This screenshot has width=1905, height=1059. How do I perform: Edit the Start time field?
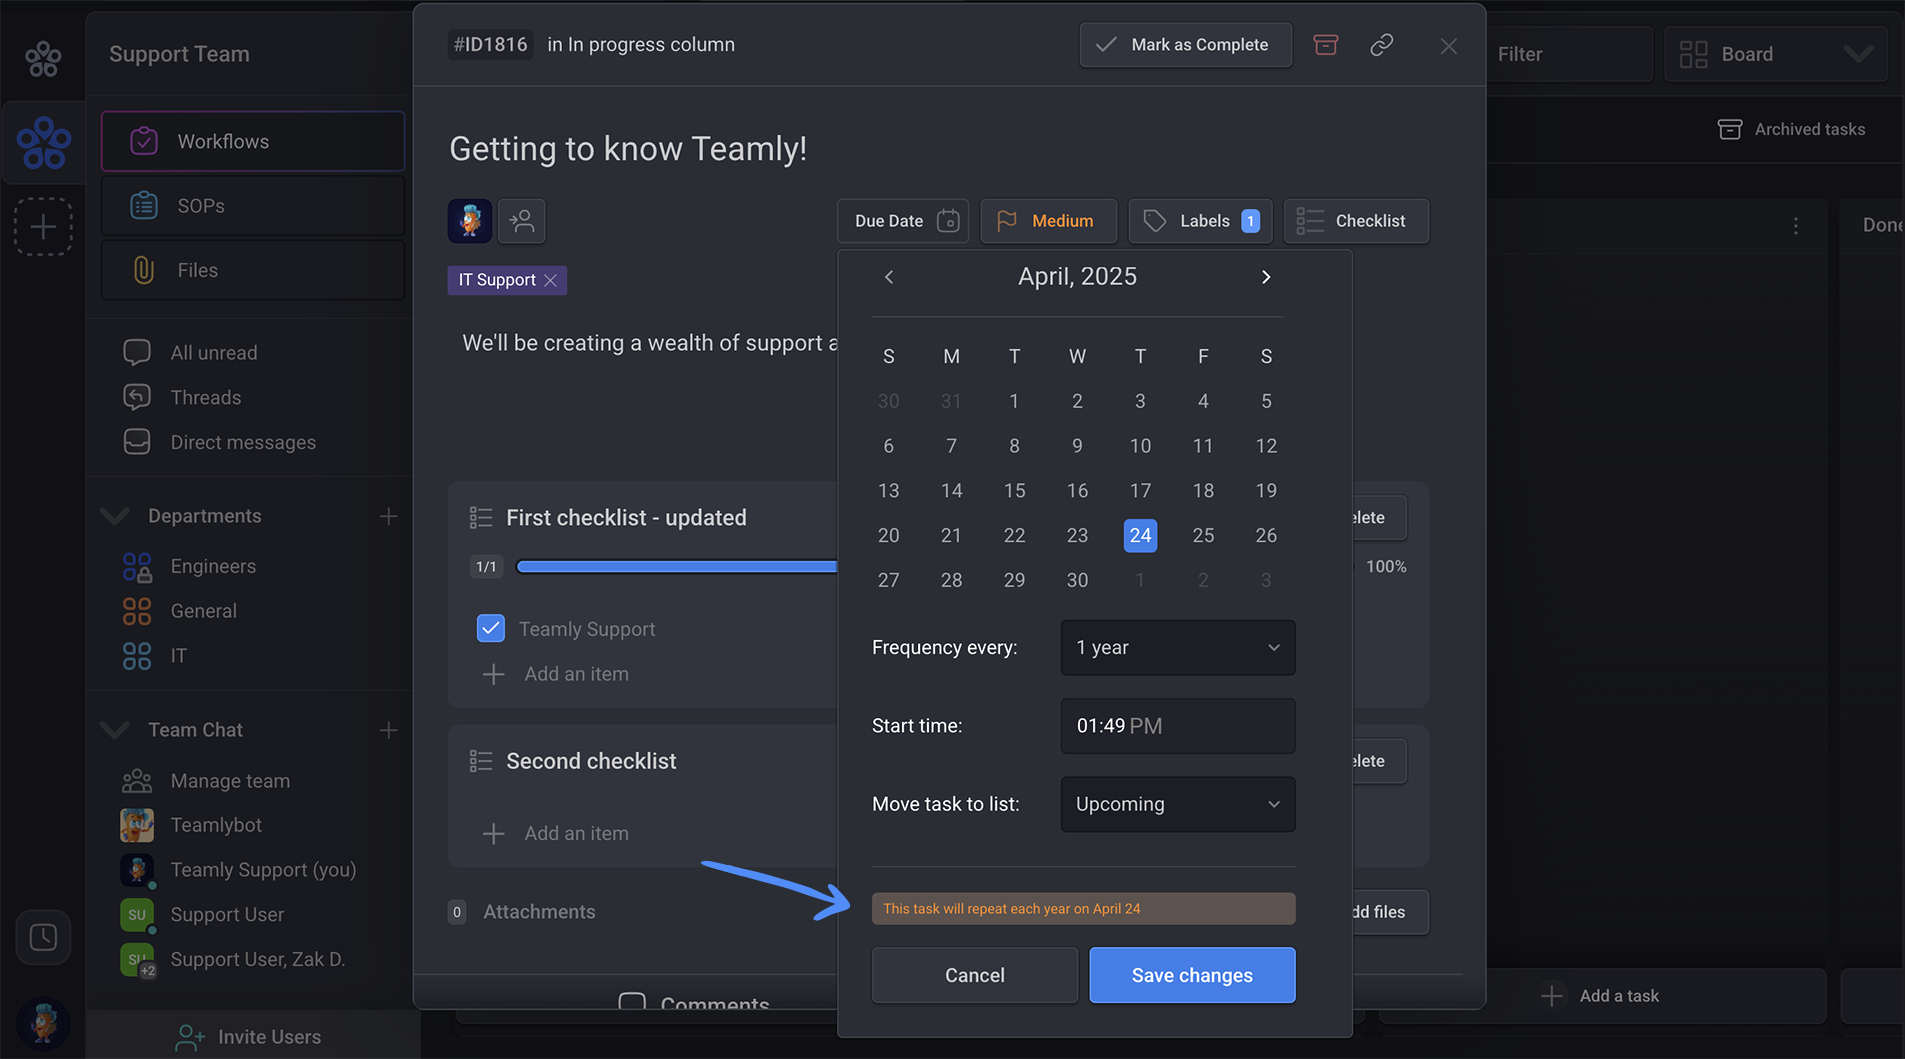click(1177, 726)
